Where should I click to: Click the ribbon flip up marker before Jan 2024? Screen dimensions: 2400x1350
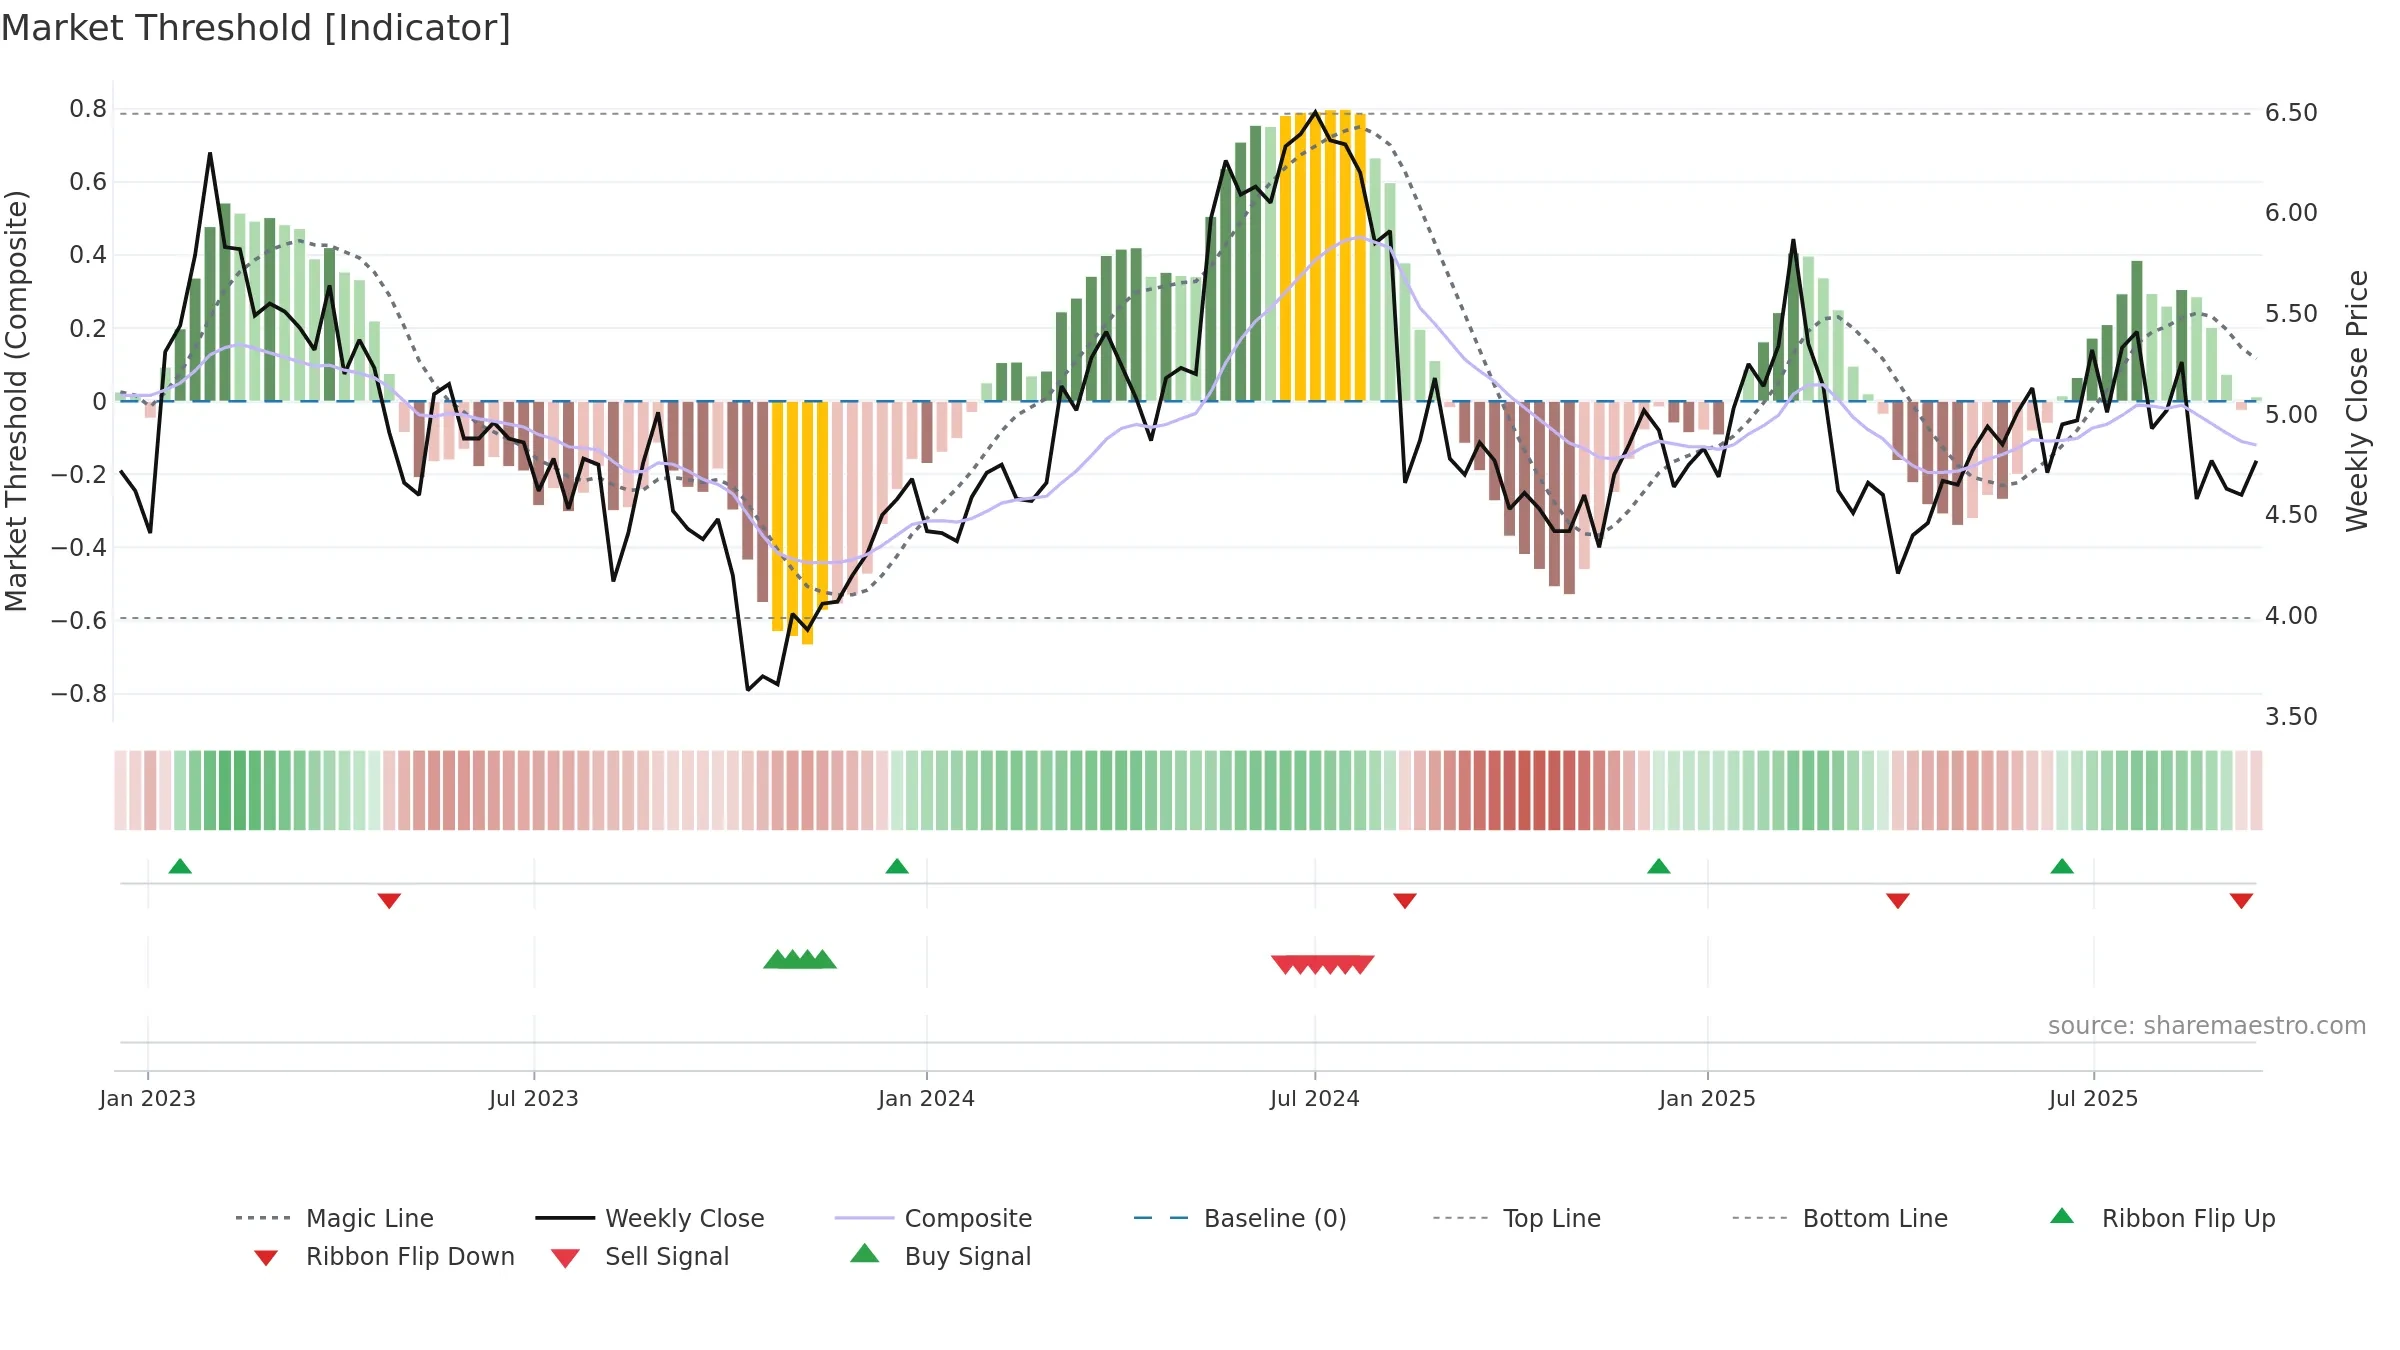(x=897, y=866)
